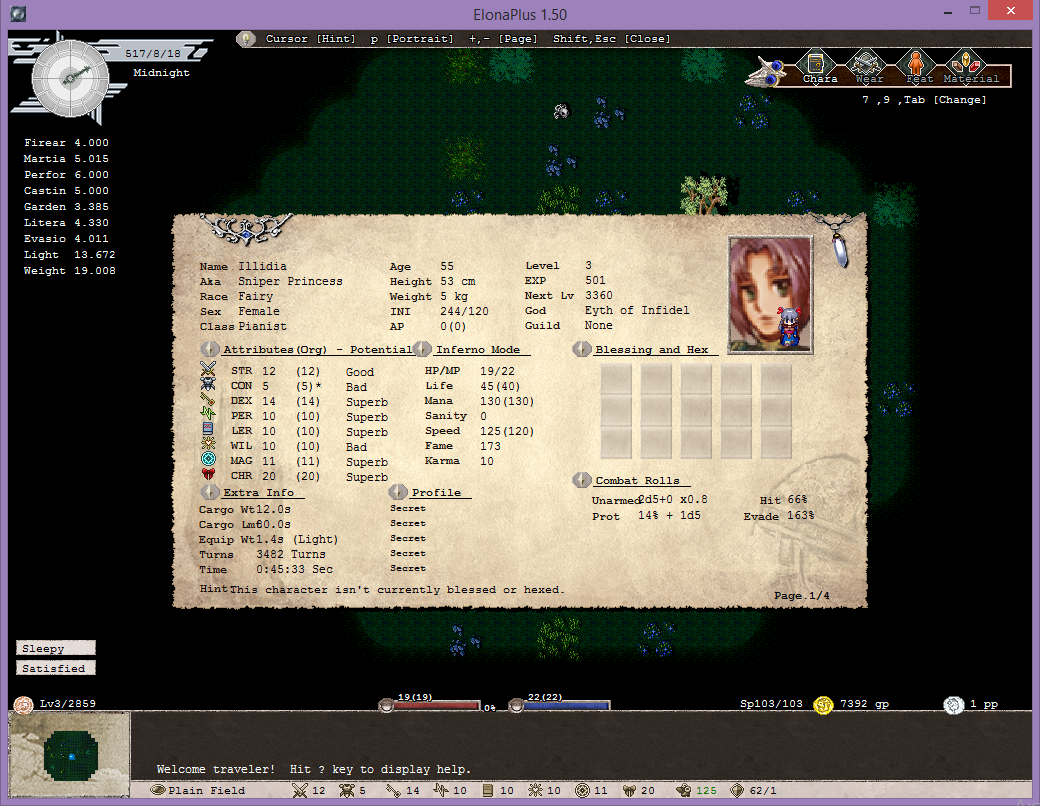The image size is (1040, 806).
Task: Click the Attributes section header bullet
Action: (210, 349)
